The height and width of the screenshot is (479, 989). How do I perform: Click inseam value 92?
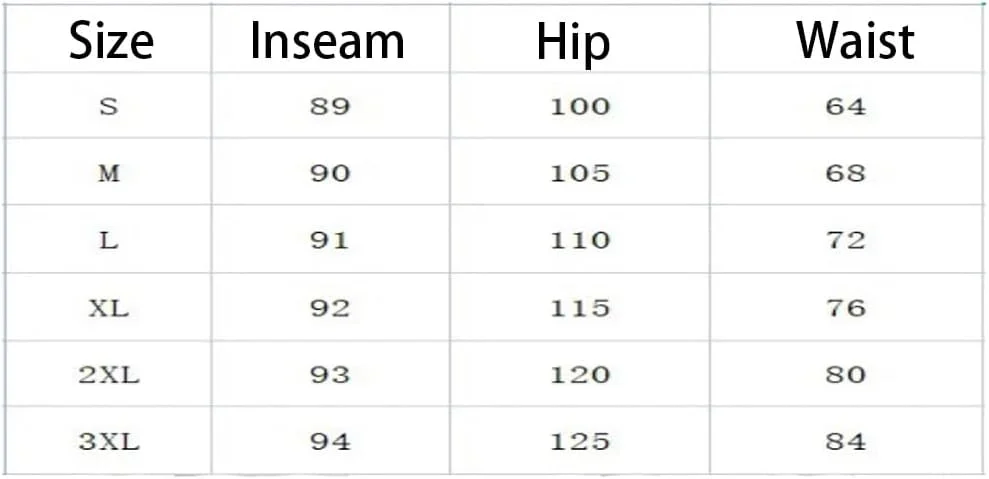(x=329, y=308)
